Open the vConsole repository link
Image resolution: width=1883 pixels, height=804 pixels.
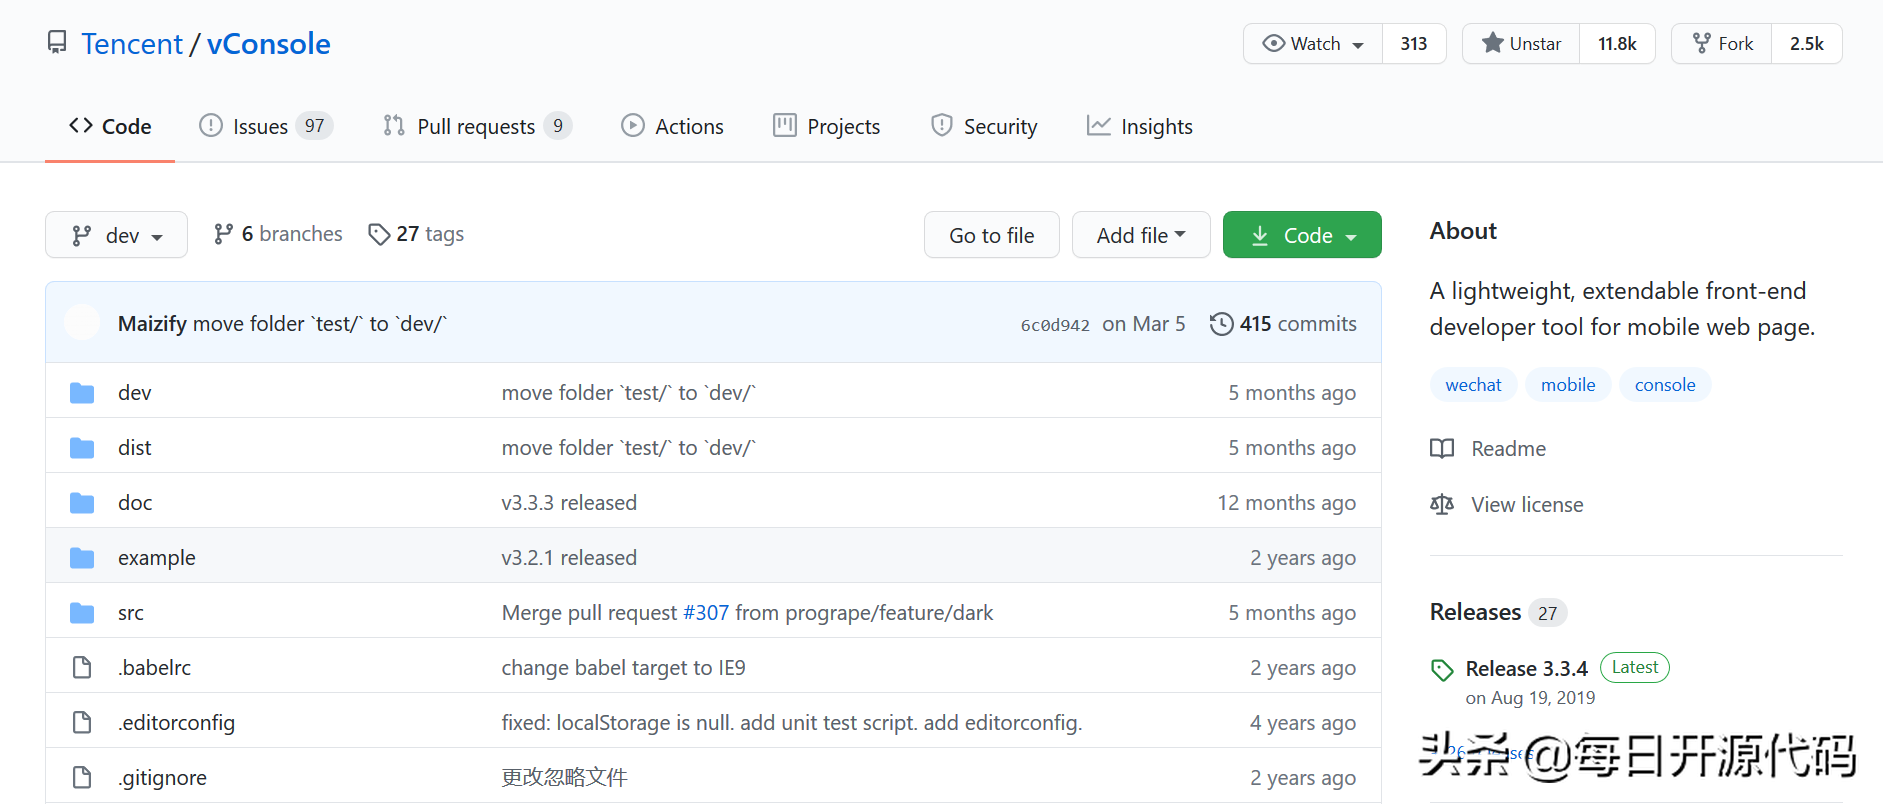point(268,44)
